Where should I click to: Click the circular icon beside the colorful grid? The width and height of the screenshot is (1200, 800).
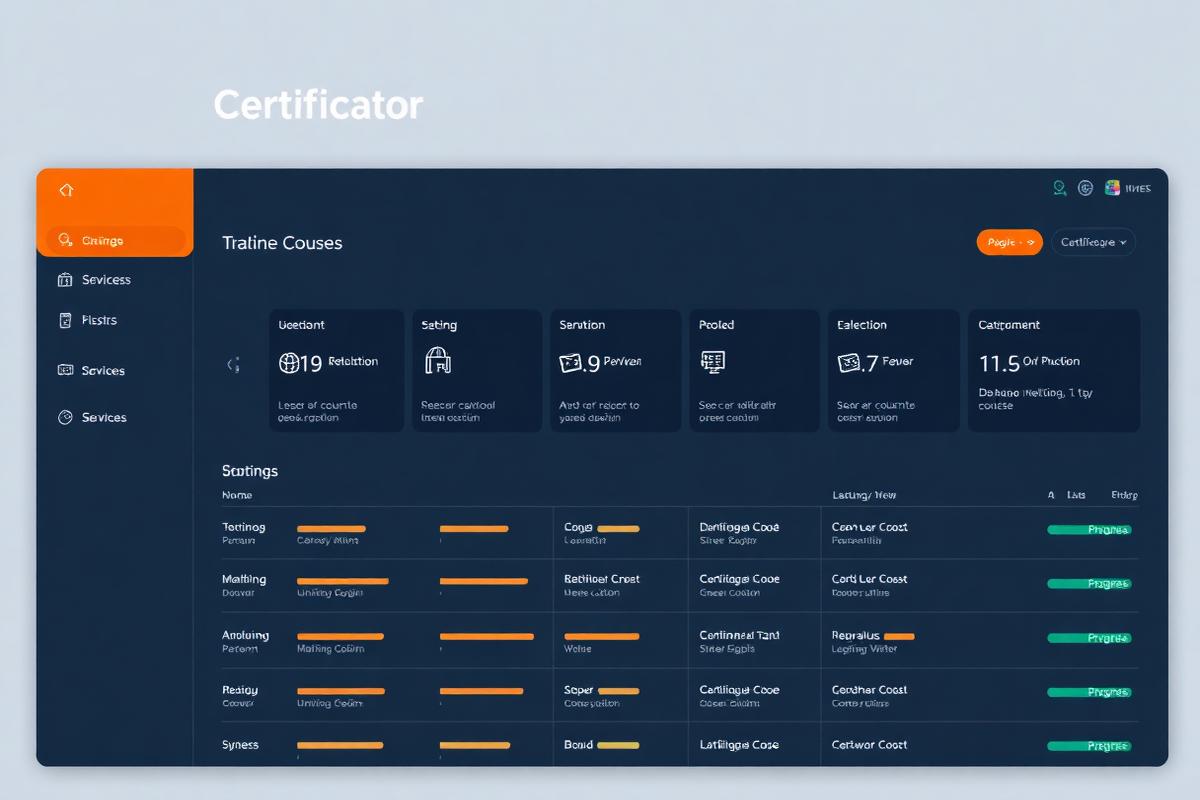click(1086, 188)
